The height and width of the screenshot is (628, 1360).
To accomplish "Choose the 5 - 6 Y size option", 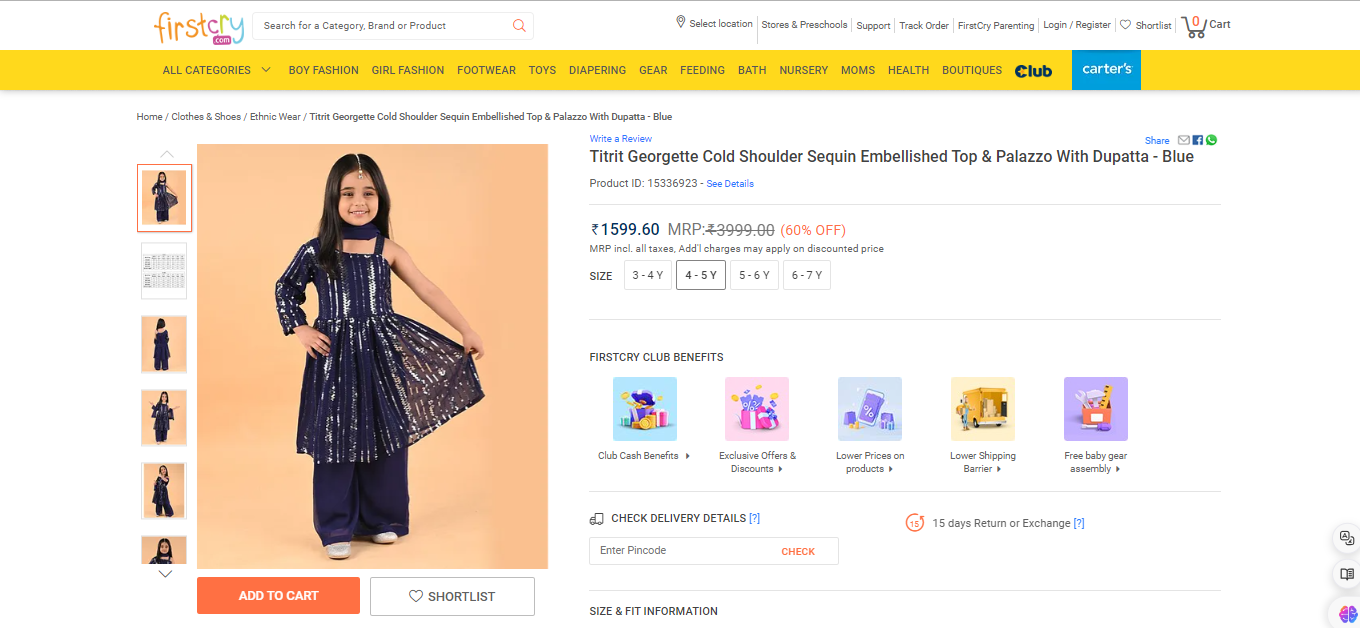I will 754,275.
